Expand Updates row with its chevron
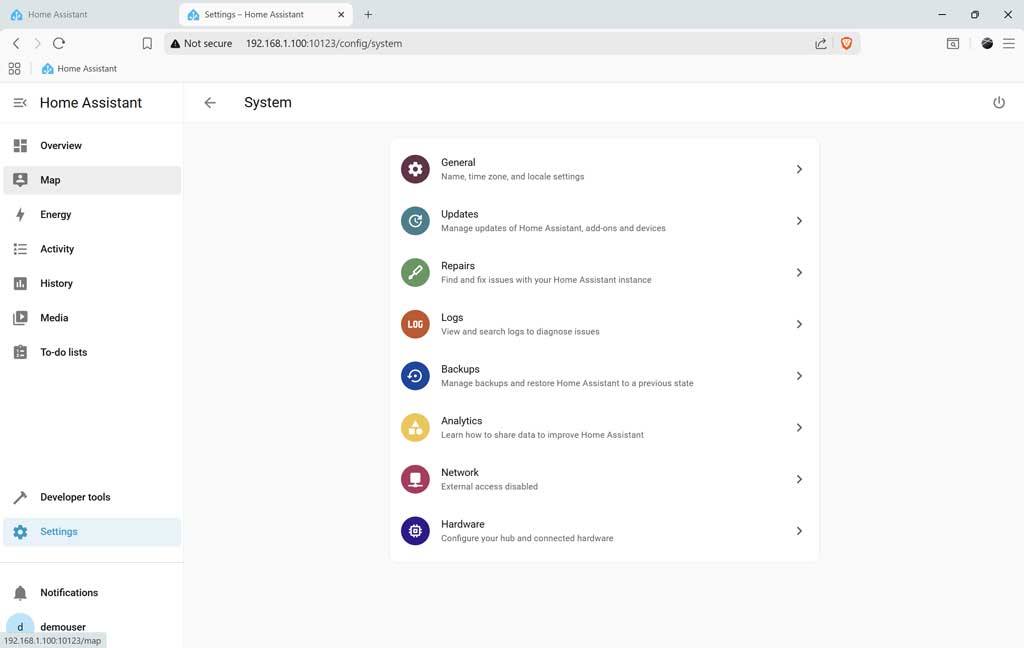The height and width of the screenshot is (648, 1024). click(x=799, y=221)
